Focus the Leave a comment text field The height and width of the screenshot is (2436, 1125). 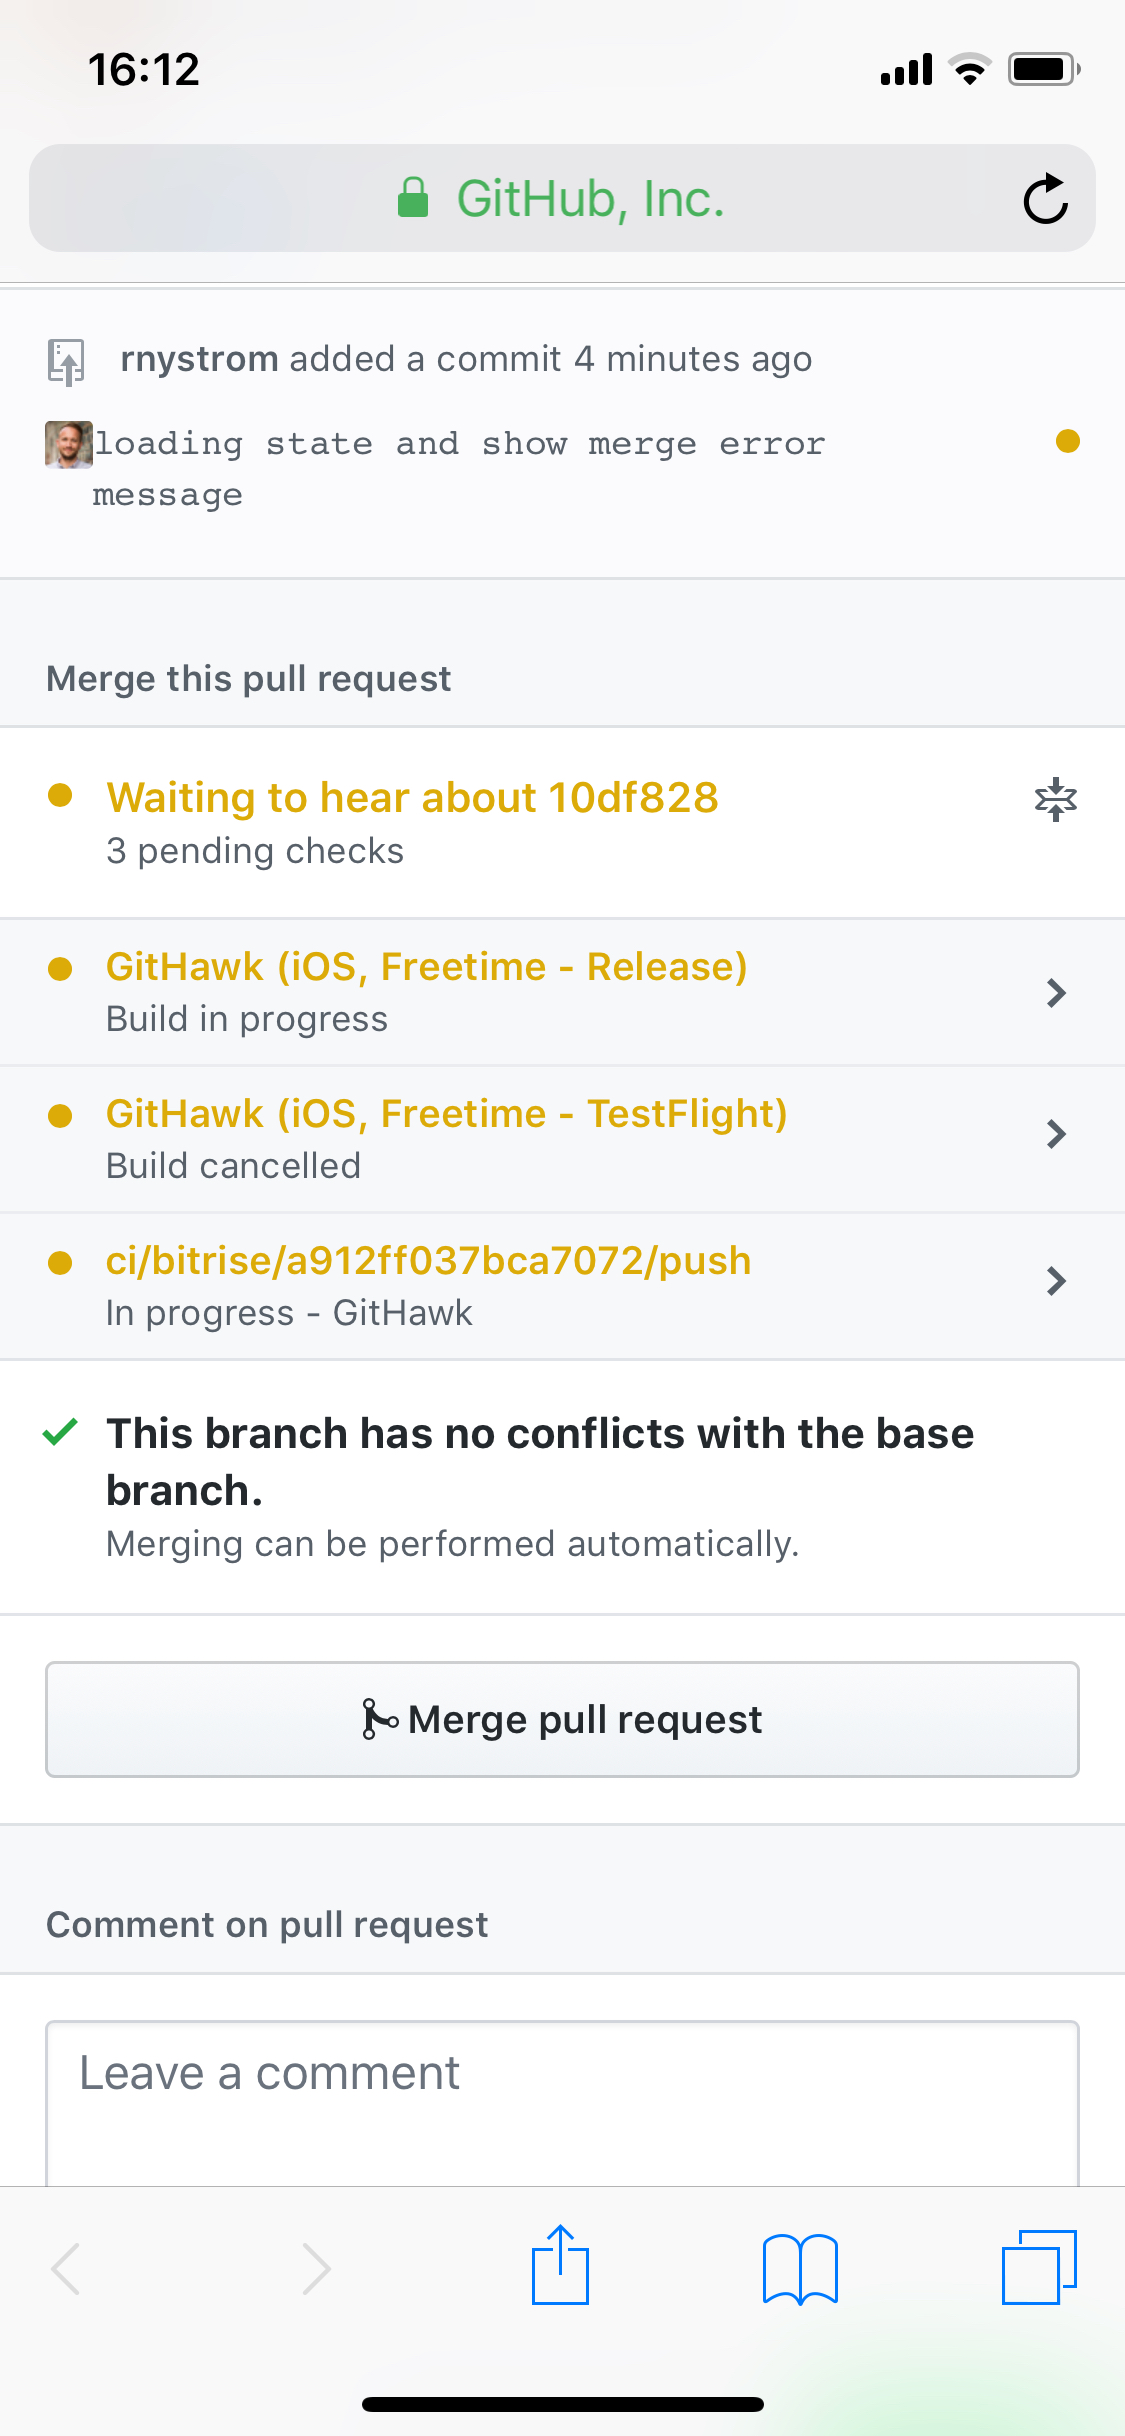pos(562,2100)
